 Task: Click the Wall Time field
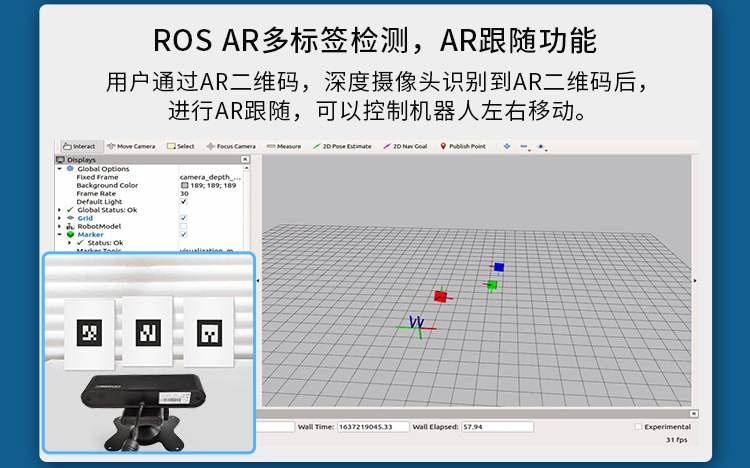(373, 427)
